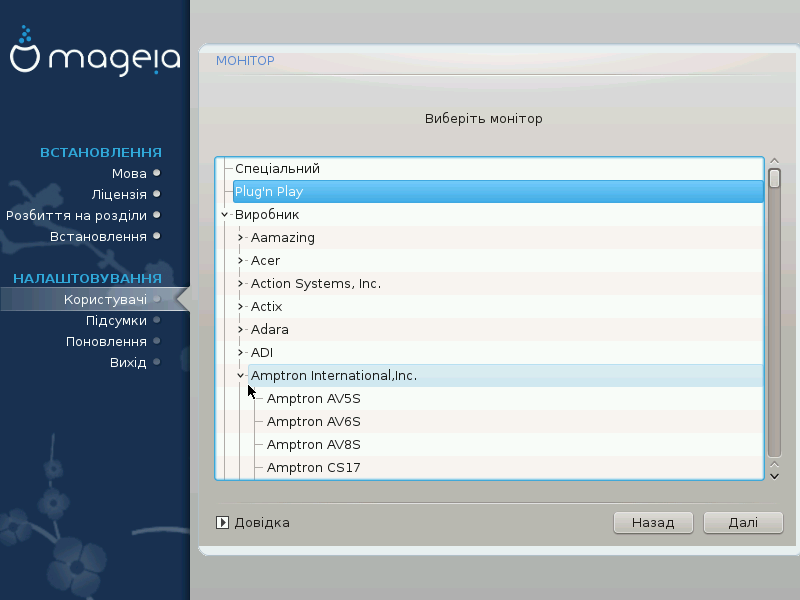Proceed with the Далі button
The height and width of the screenshot is (600, 800).
point(743,522)
